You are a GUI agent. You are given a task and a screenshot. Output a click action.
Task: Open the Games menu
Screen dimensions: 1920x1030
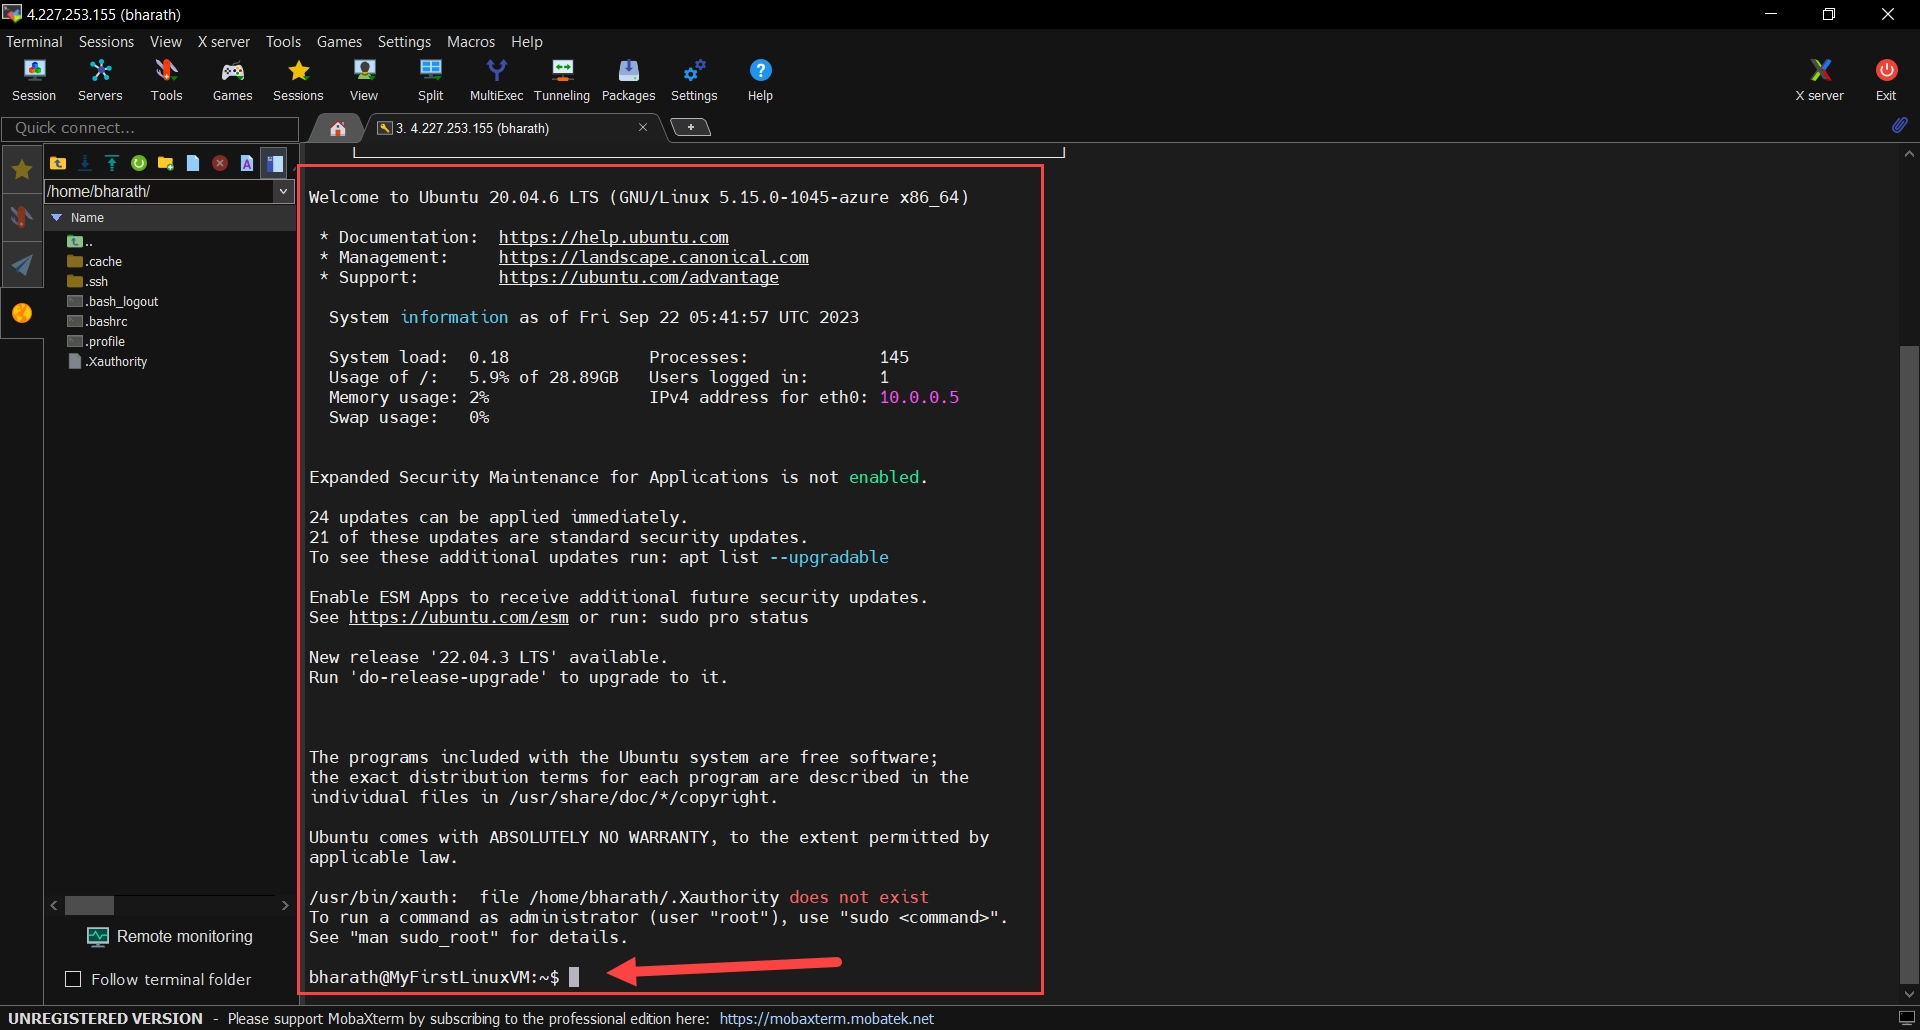point(339,42)
